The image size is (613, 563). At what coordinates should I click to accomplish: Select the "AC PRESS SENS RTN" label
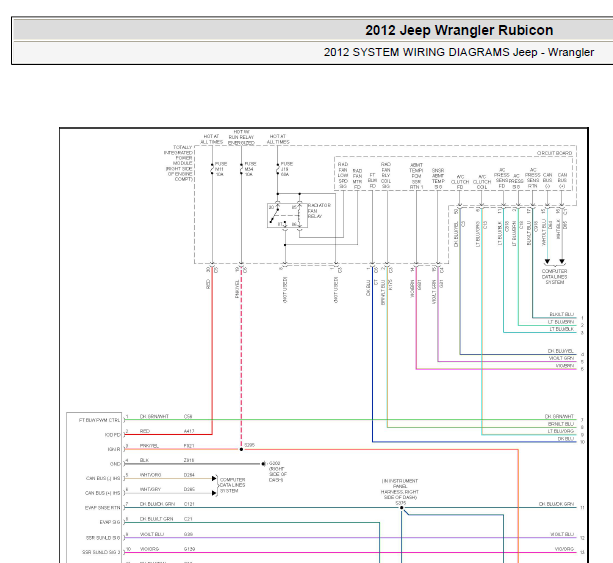tap(532, 178)
